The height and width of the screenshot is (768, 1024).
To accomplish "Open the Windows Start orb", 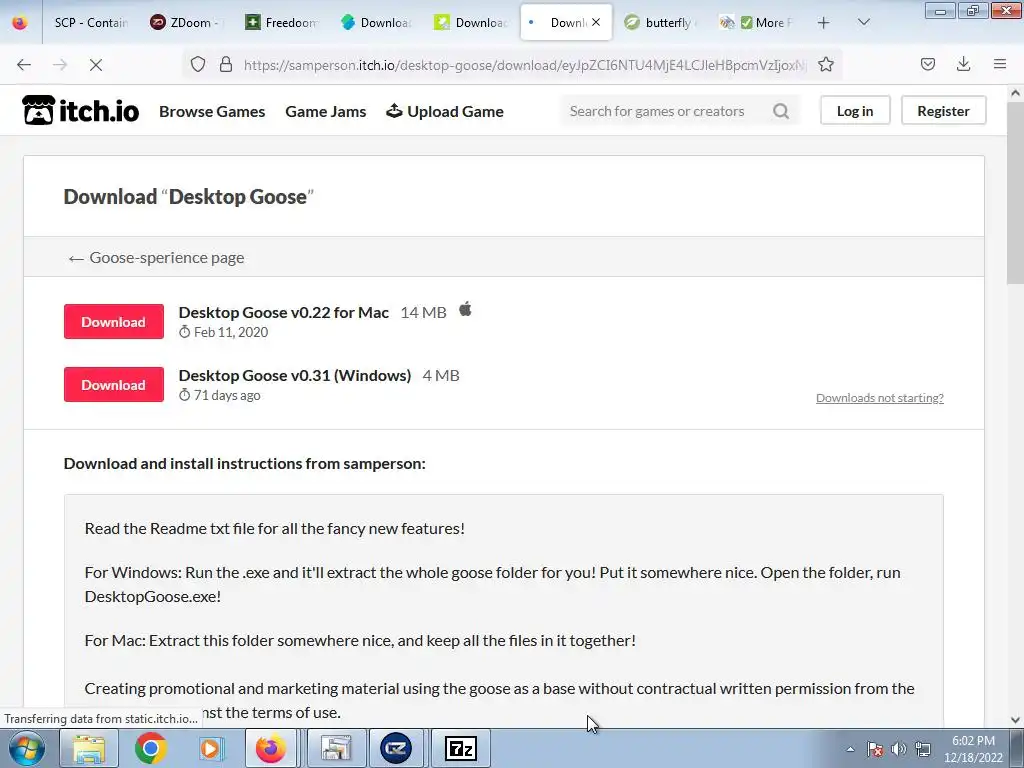I will click(27, 748).
